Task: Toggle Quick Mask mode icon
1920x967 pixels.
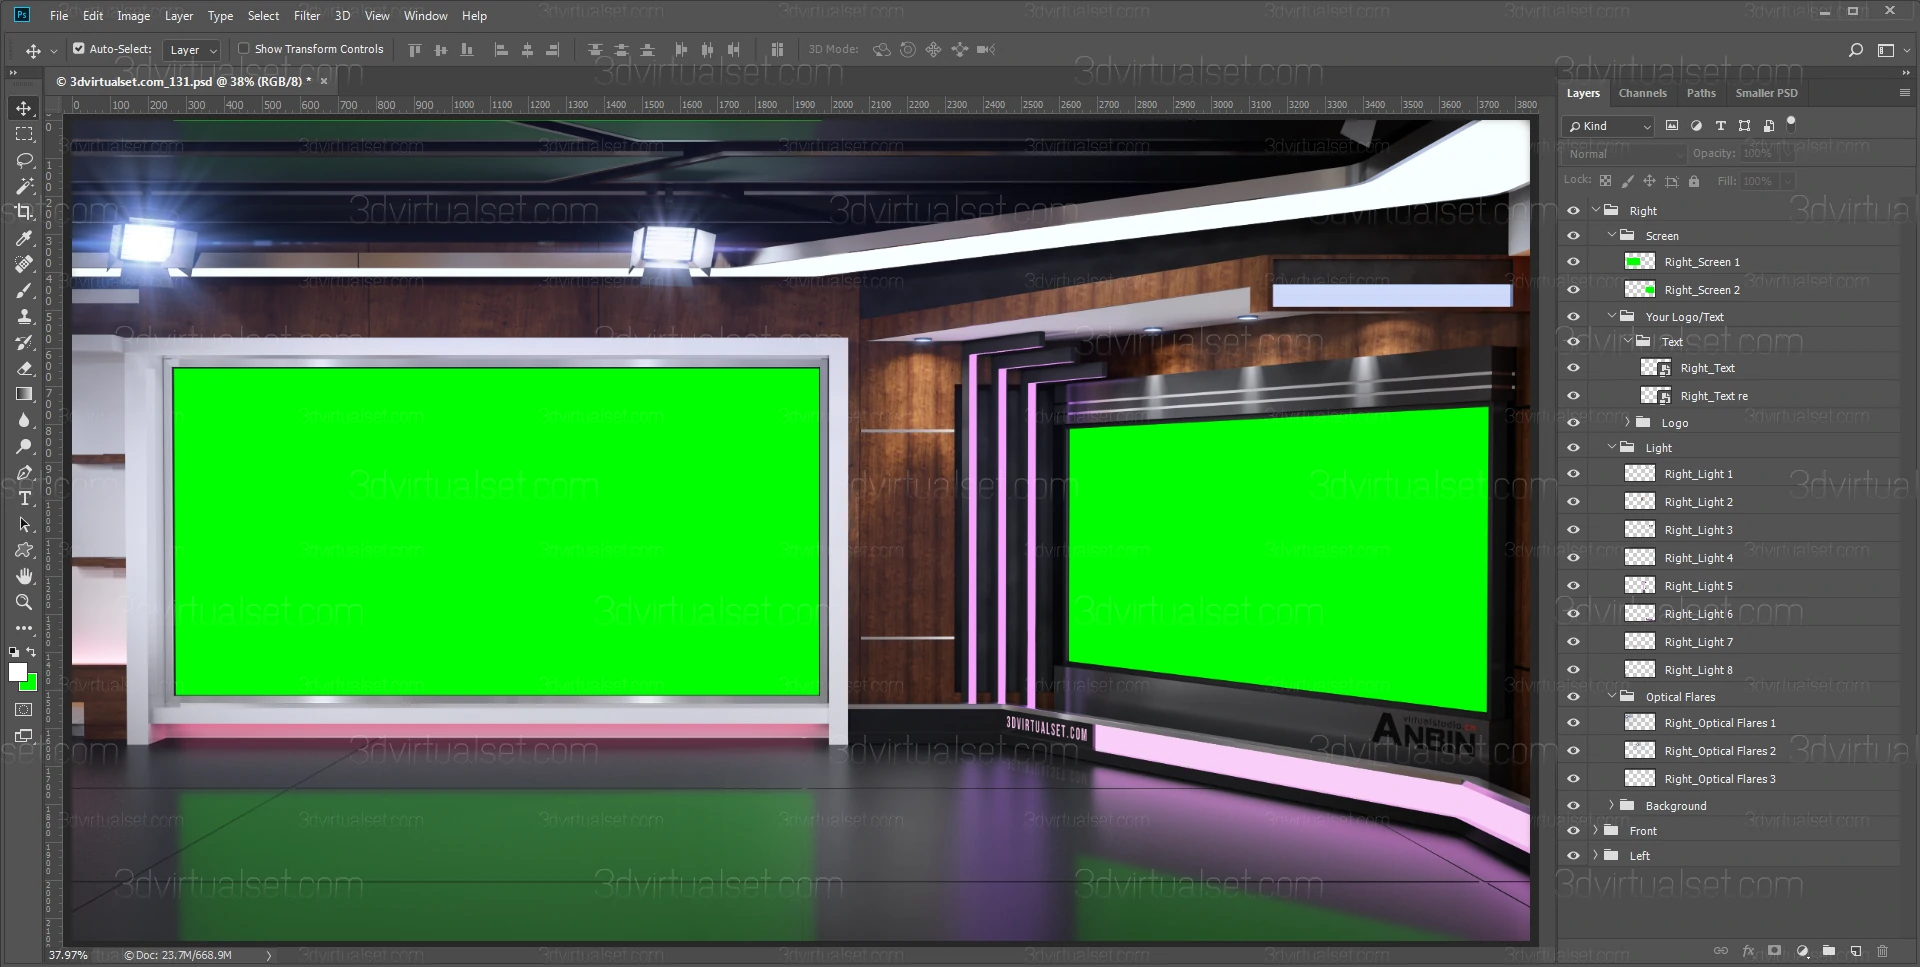Action: [24, 710]
